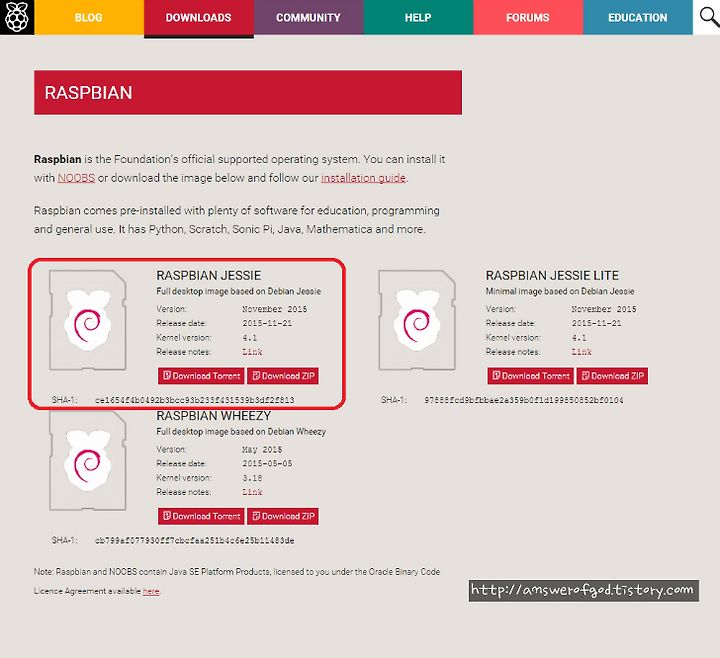This screenshot has height=658, width=720.
Task: Click the Raspbian Wheezy SD card image
Action: tap(88, 461)
